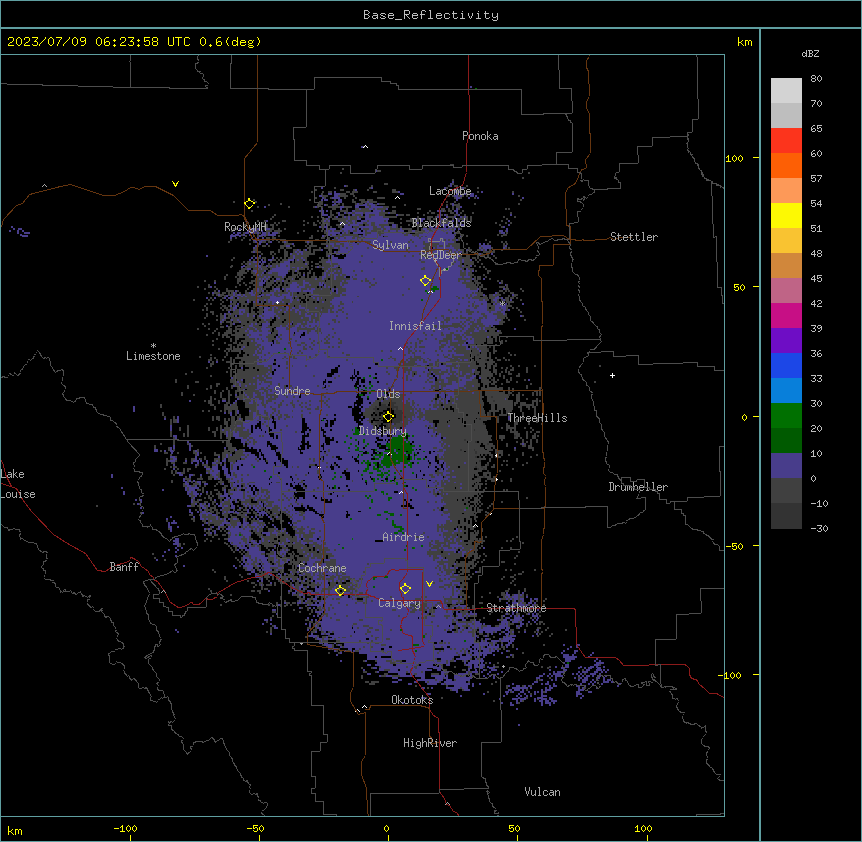This screenshot has height=842, width=862.
Task: Click the Drumheller label
Action: coord(638,487)
